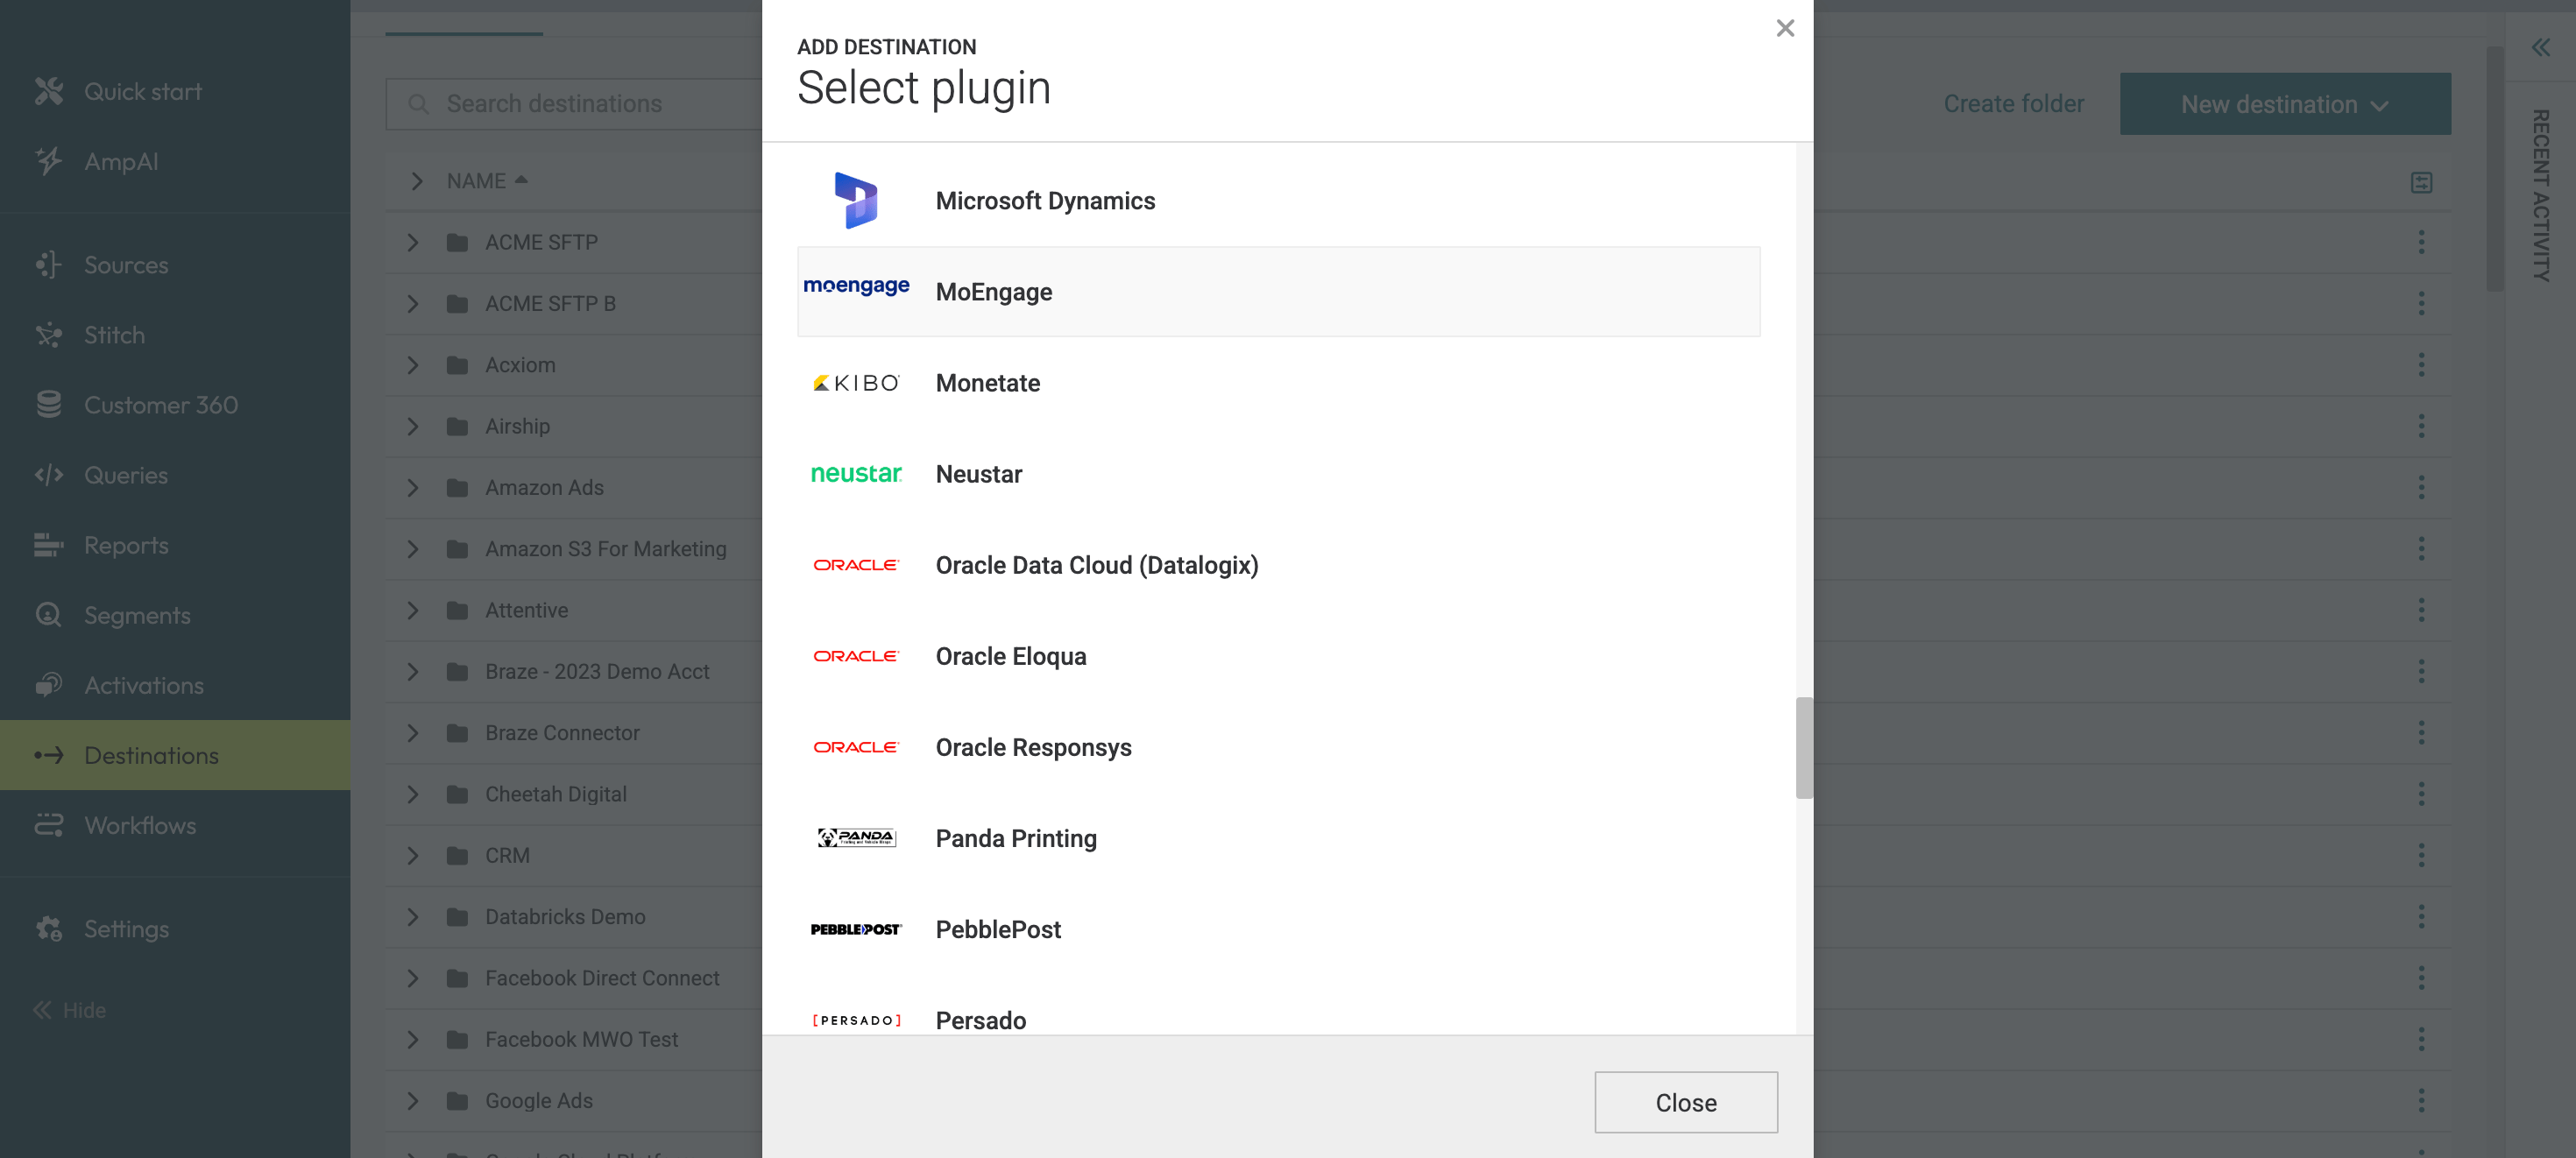
Task: Expand the Attentive folder
Action: pyautogui.click(x=412, y=610)
